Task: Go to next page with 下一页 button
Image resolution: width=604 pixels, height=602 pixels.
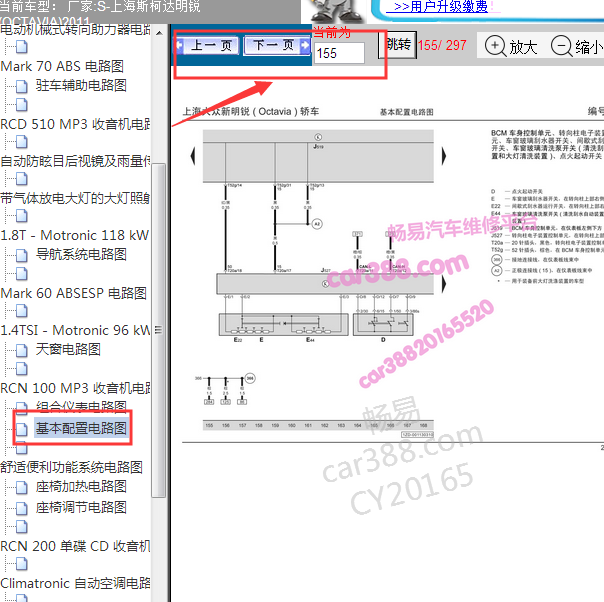Action: pos(277,45)
